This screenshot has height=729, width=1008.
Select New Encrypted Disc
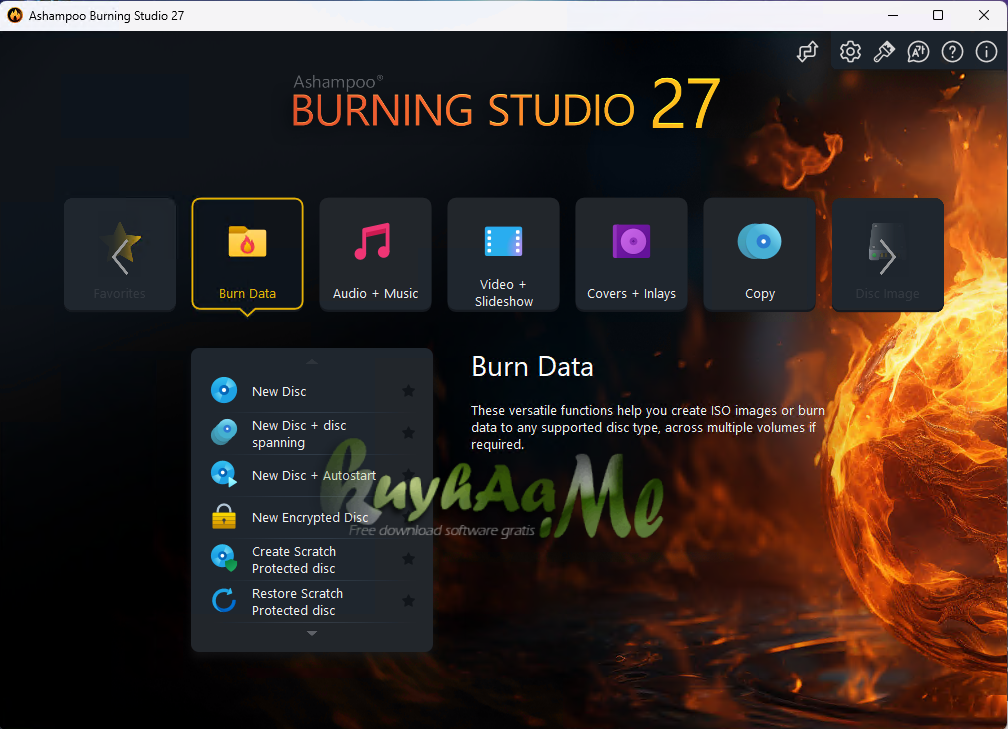(312, 518)
